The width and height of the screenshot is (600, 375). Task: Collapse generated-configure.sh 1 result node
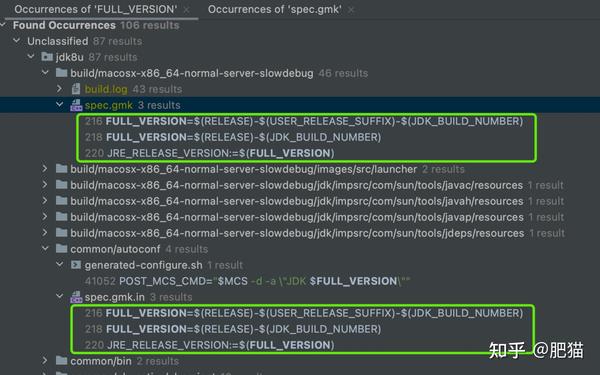[x=60, y=264]
